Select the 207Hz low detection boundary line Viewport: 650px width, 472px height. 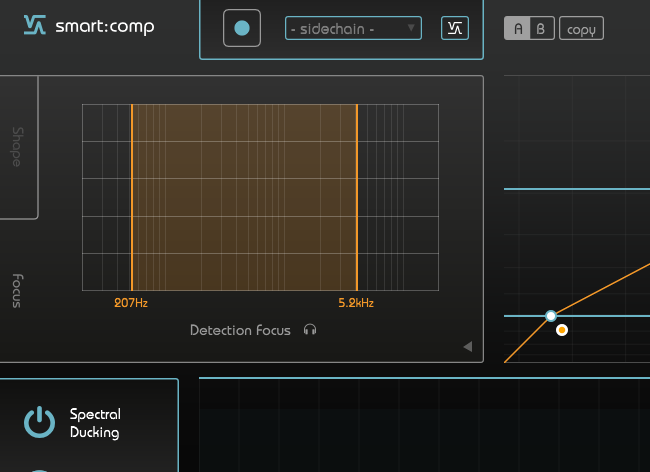point(132,197)
